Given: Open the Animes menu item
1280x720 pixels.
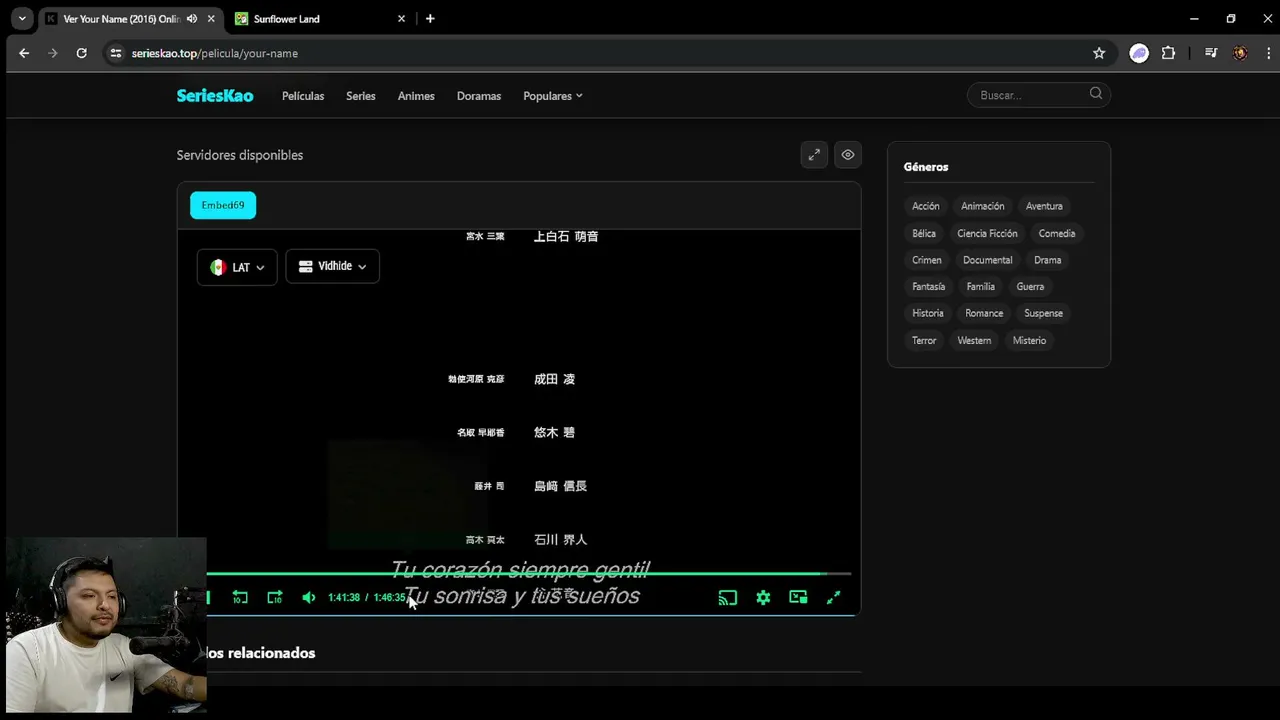Looking at the screenshot, I should click(x=416, y=96).
